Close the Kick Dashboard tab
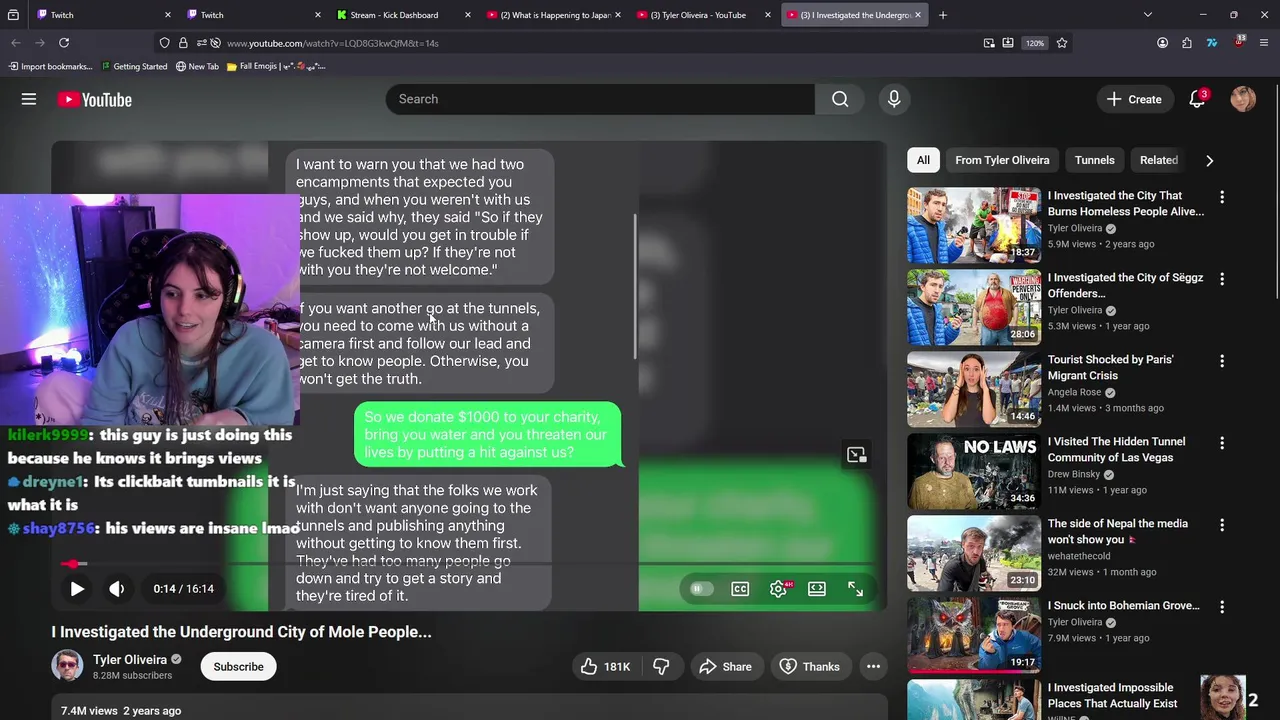The height and width of the screenshot is (720, 1280). [467, 15]
